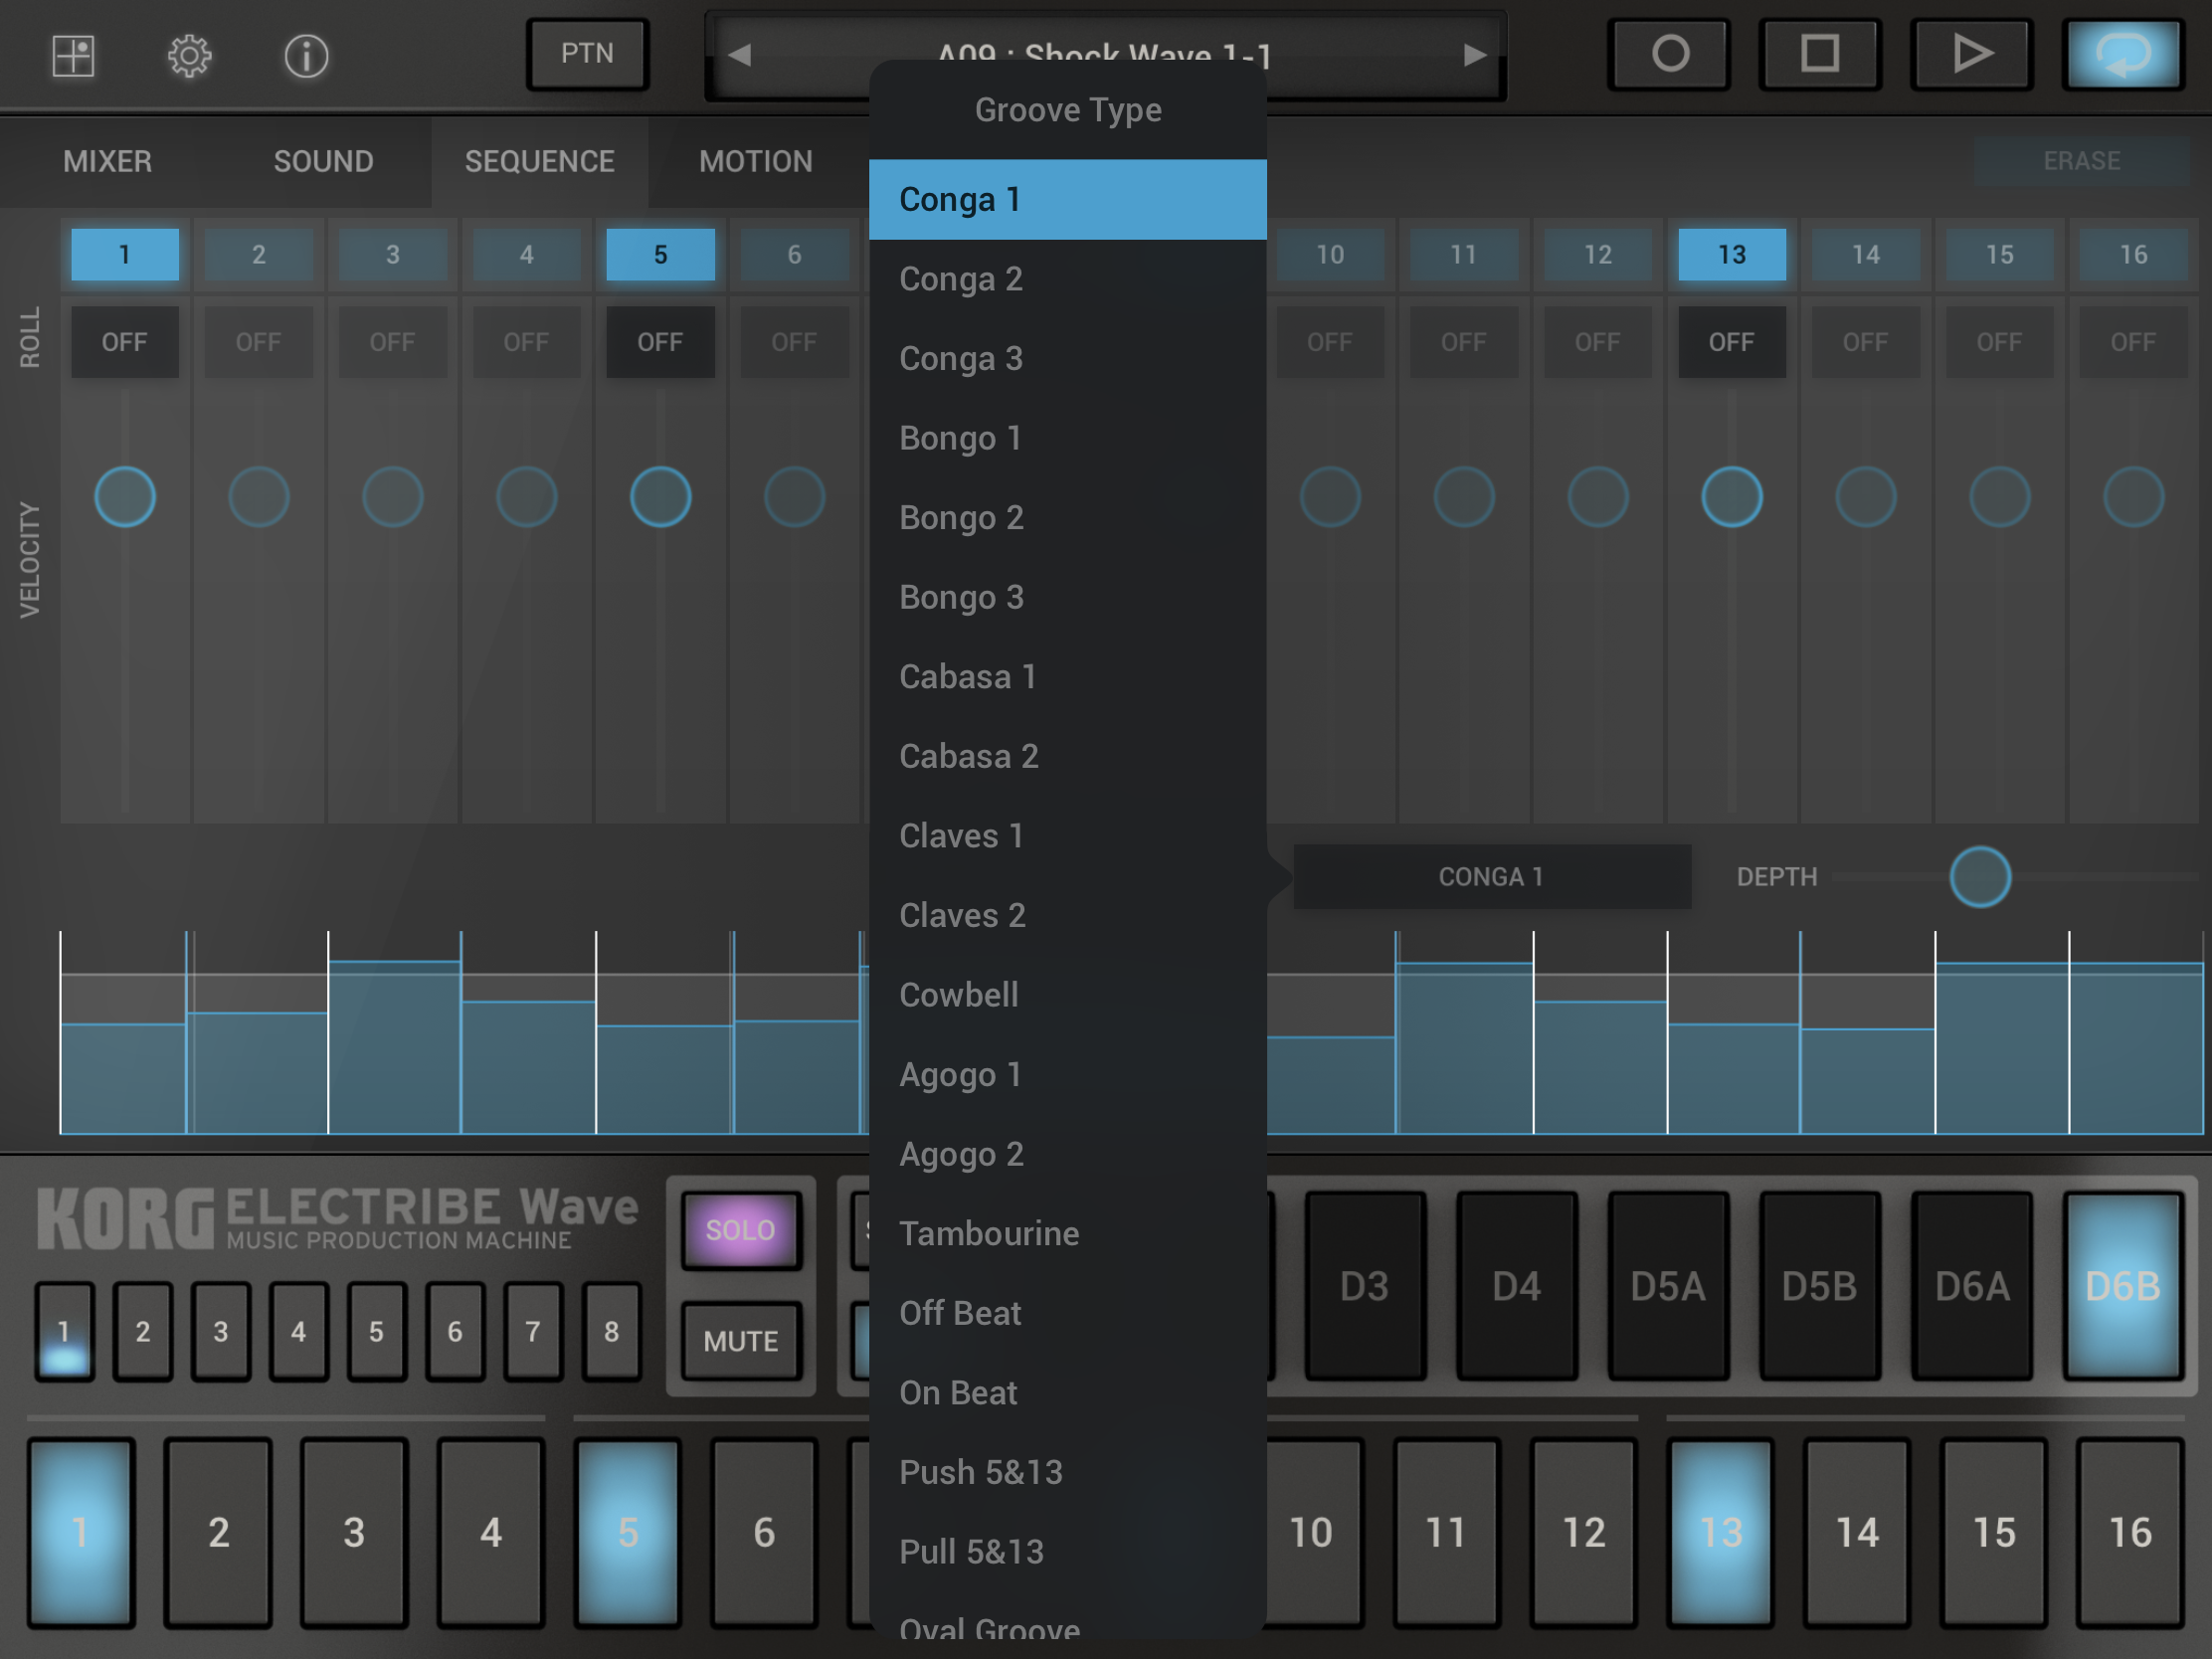Select the D5A part pad

click(1667, 1286)
